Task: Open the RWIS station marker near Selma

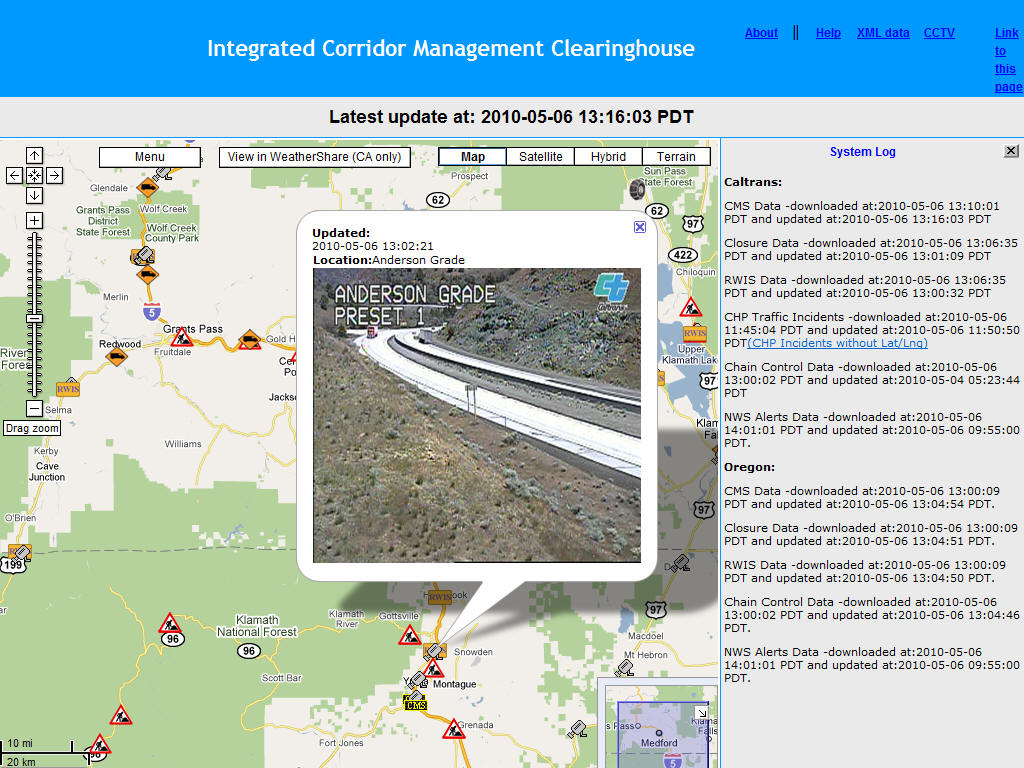Action: coord(68,388)
